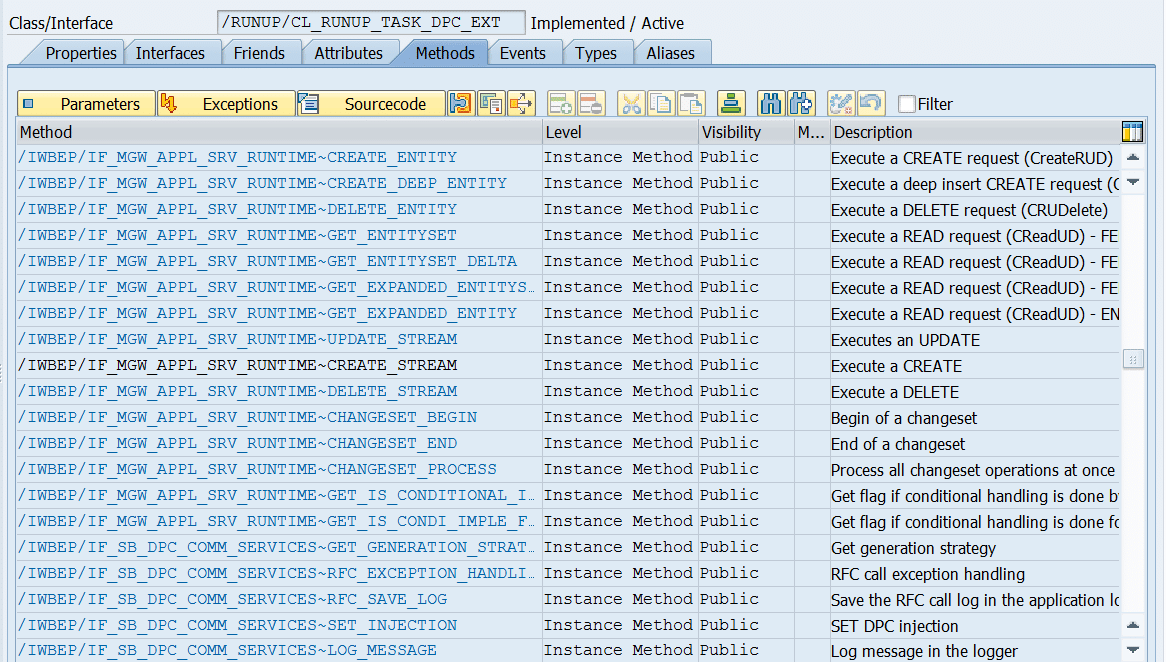Select the Events tab
The image size is (1176, 662).
click(x=522, y=53)
